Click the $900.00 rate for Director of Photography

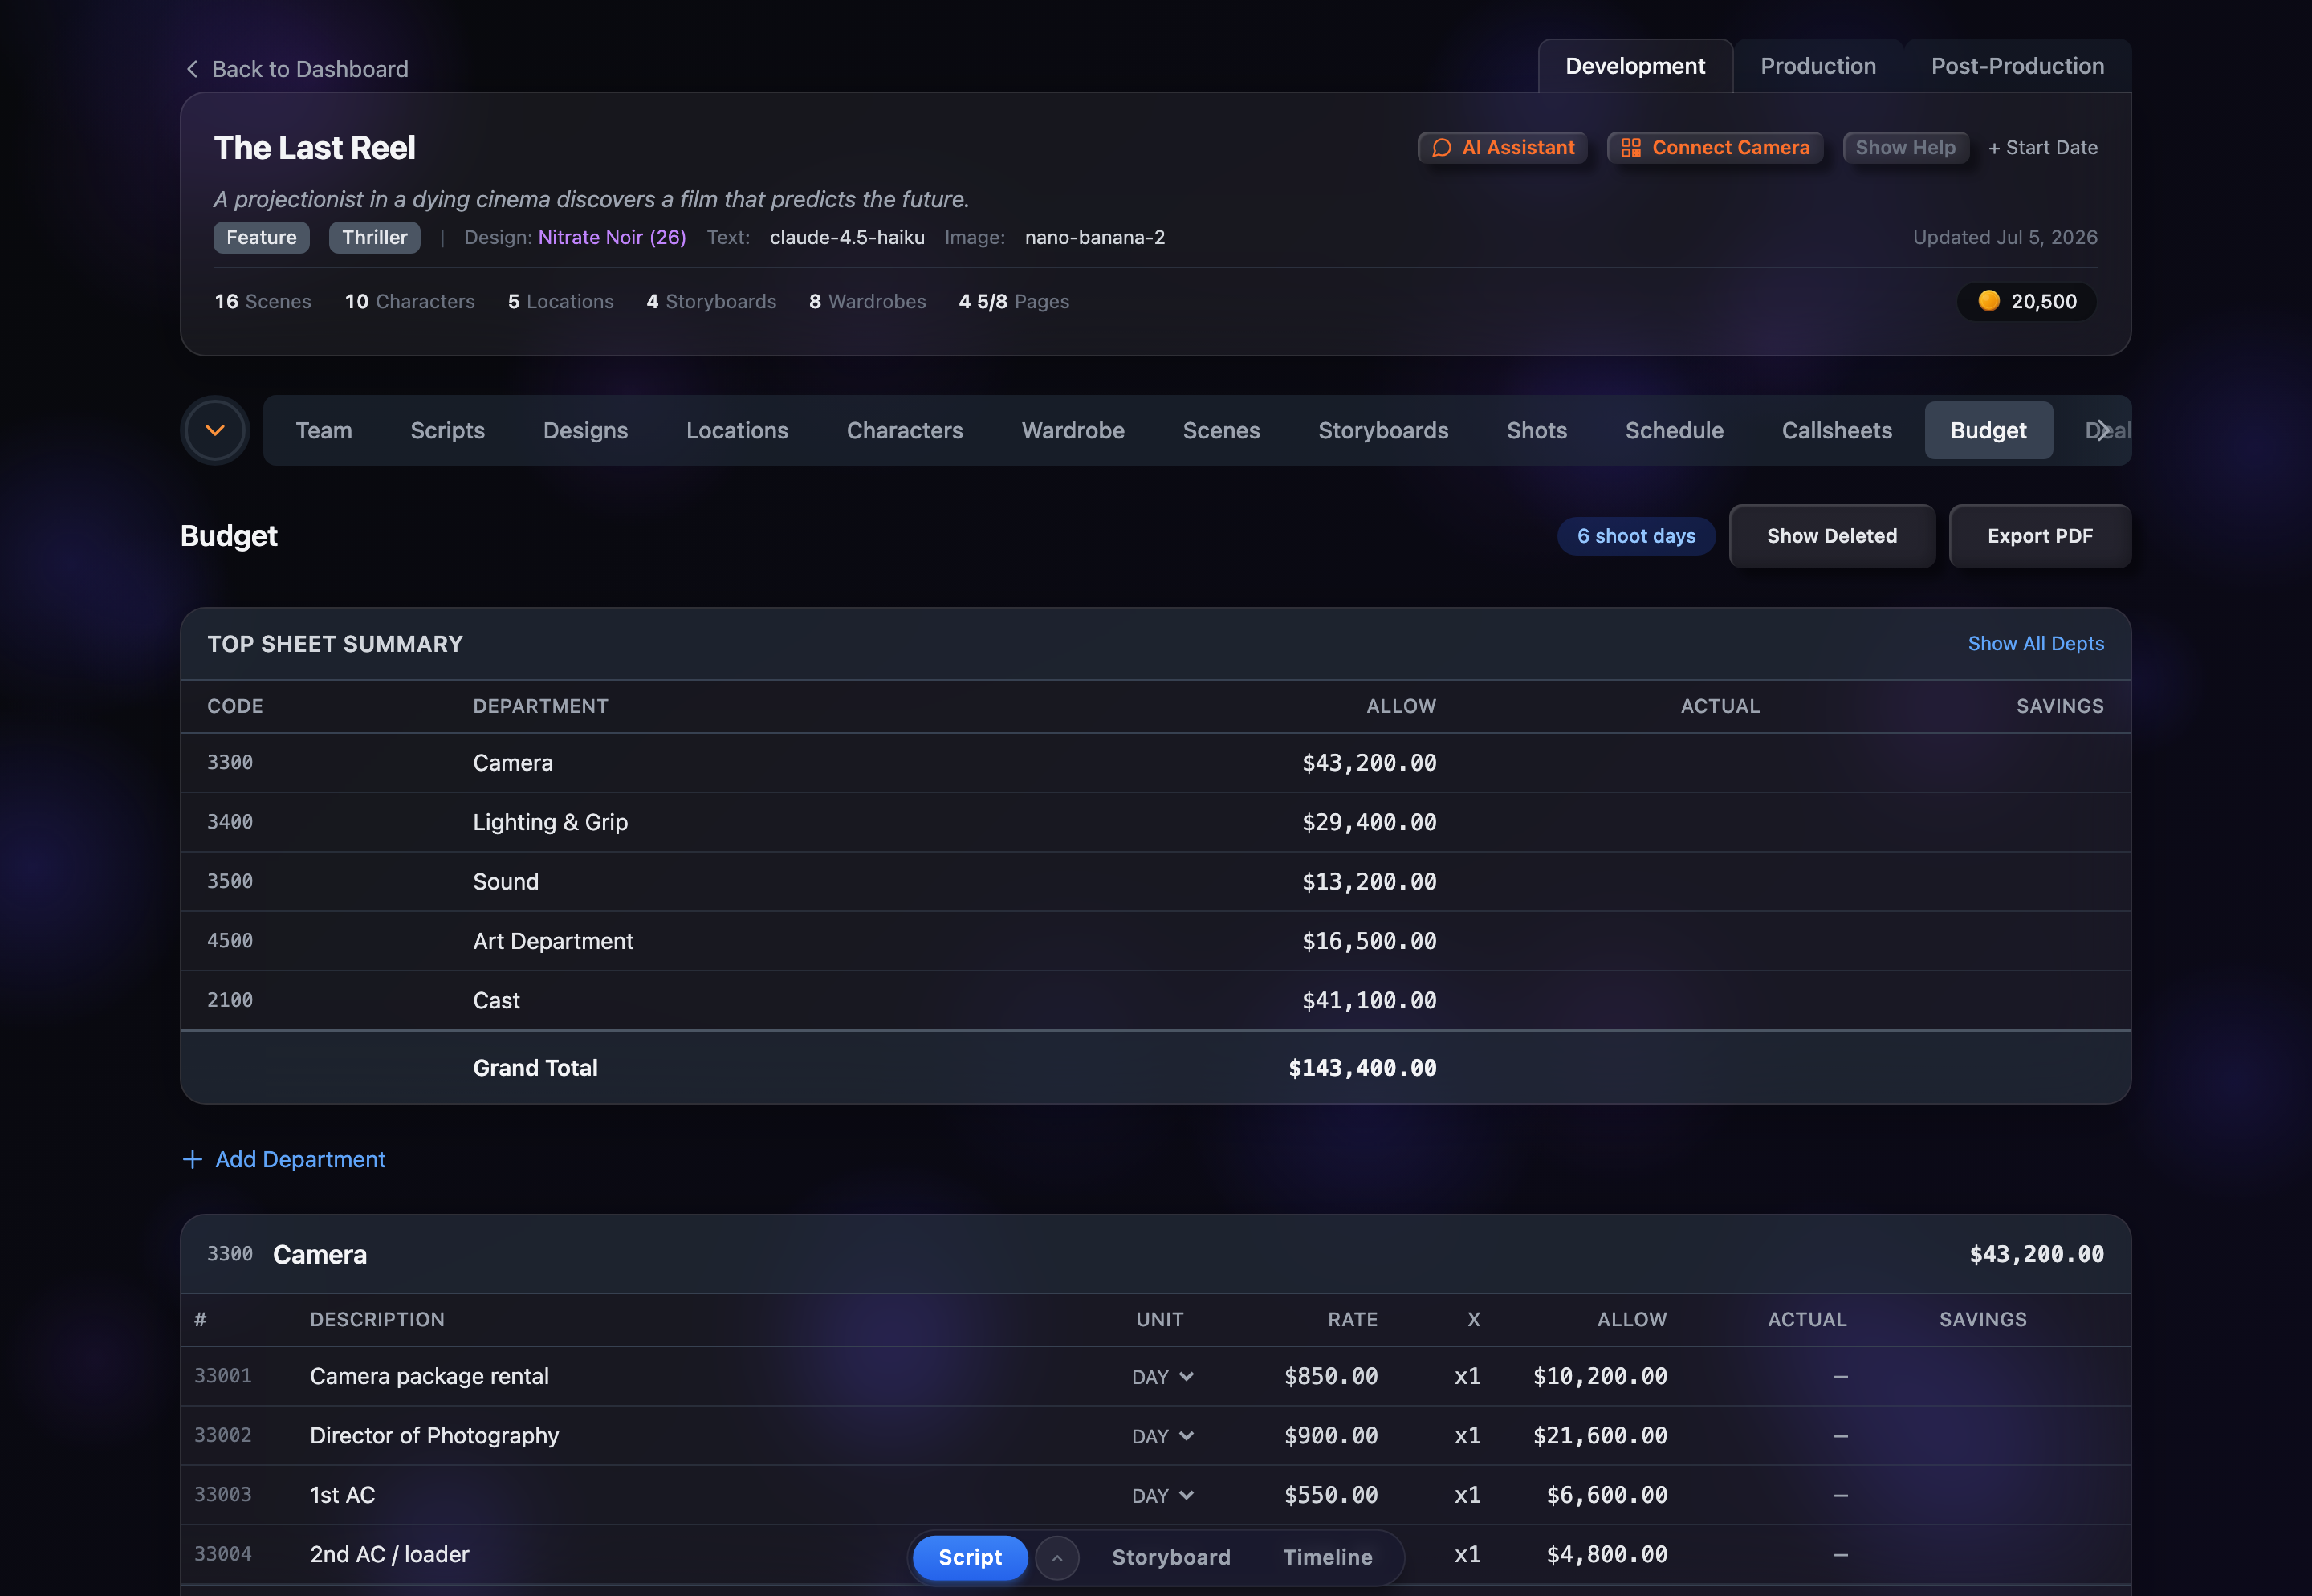[1330, 1436]
